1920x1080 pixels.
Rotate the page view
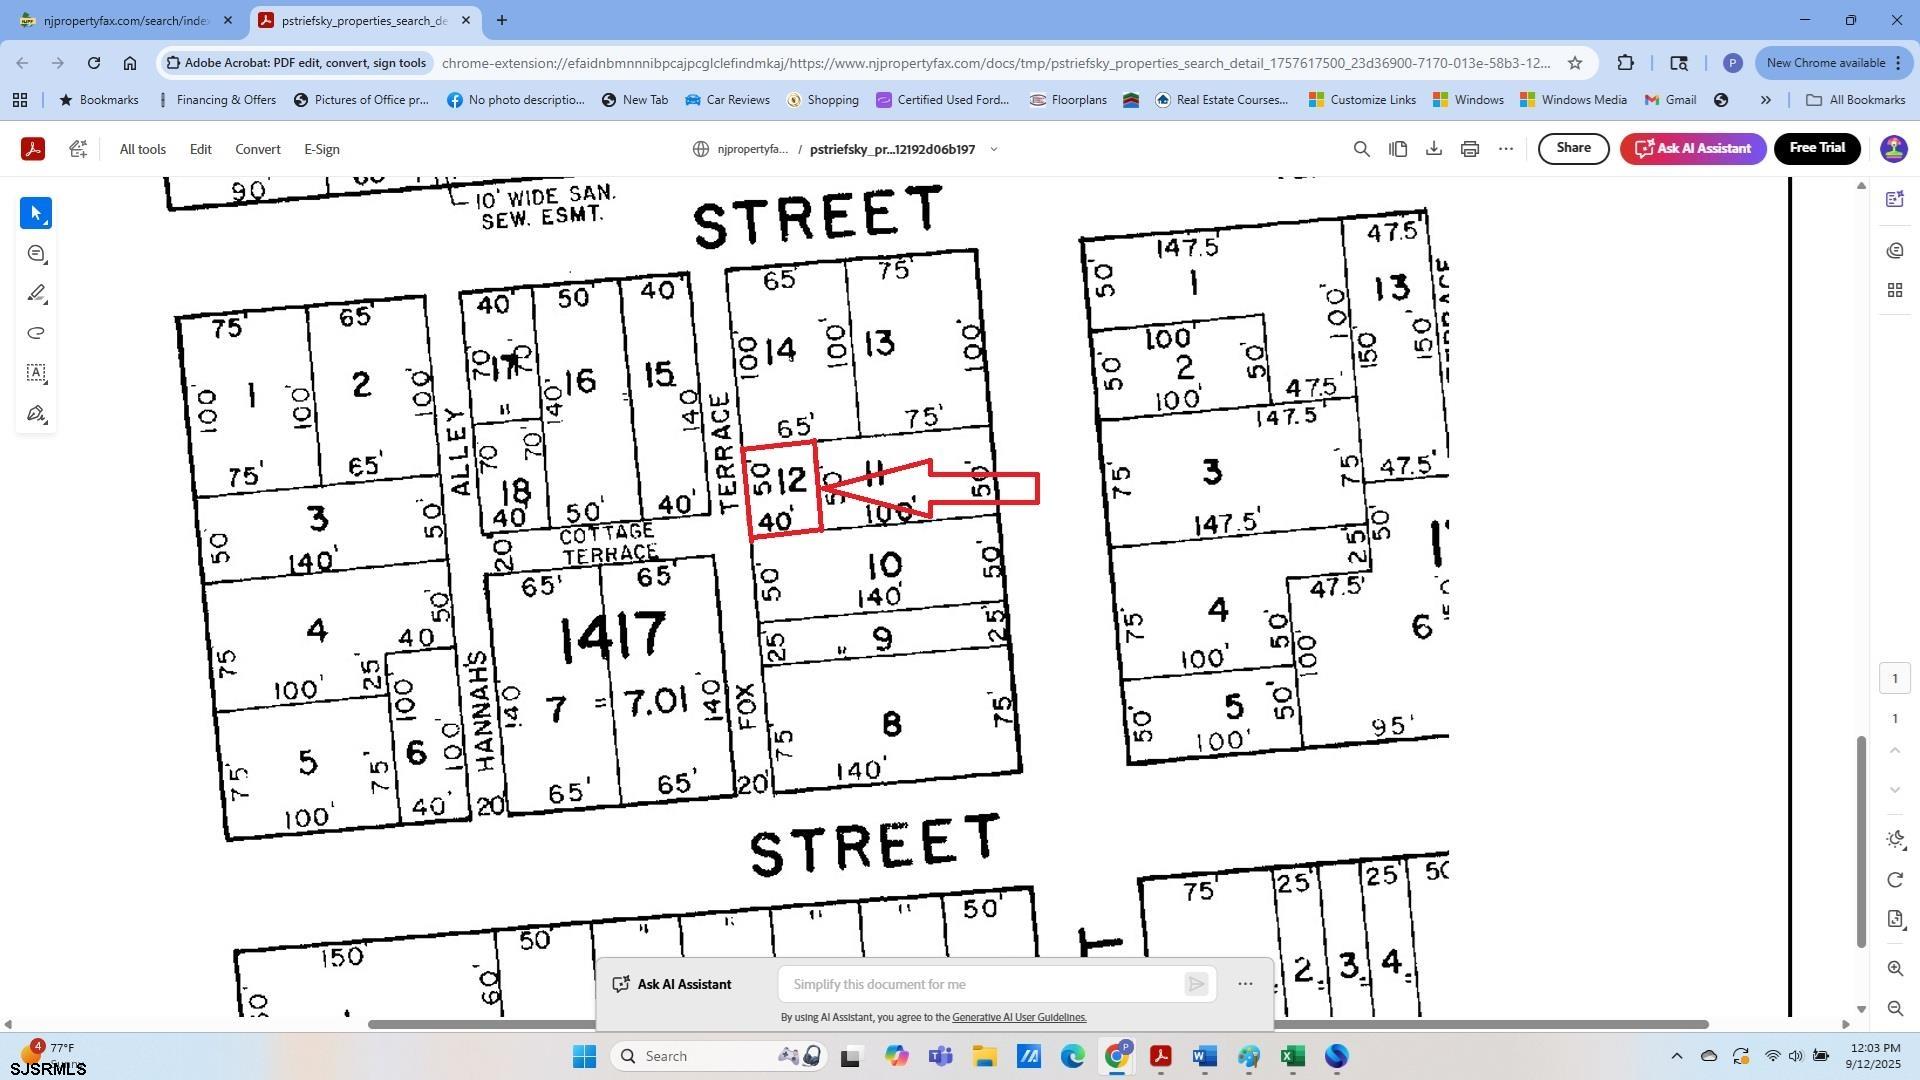tap(1895, 880)
